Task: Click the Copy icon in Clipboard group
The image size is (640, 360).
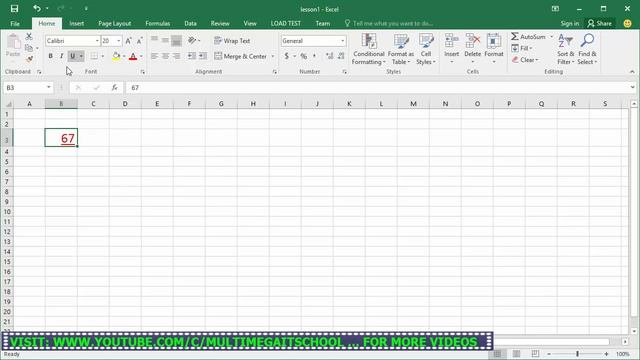Action: point(29,48)
